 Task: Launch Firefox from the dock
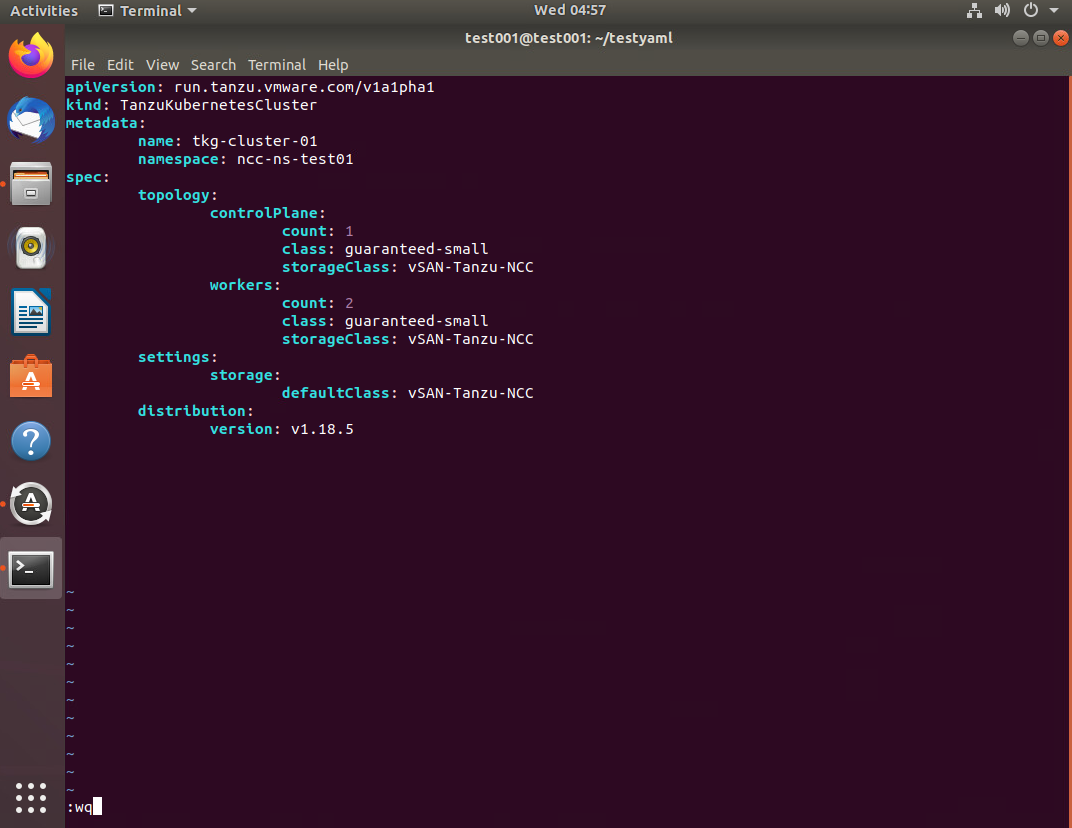click(31, 55)
